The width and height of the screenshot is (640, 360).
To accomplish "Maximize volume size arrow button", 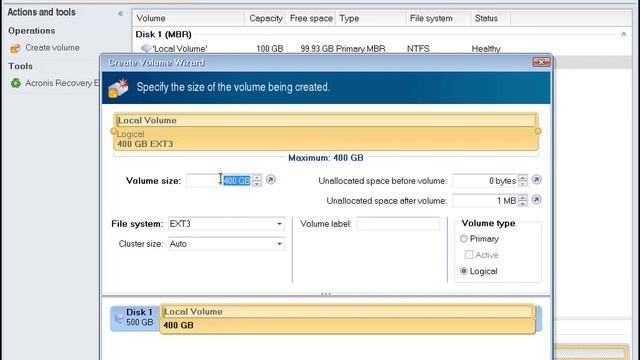I will tap(271, 180).
